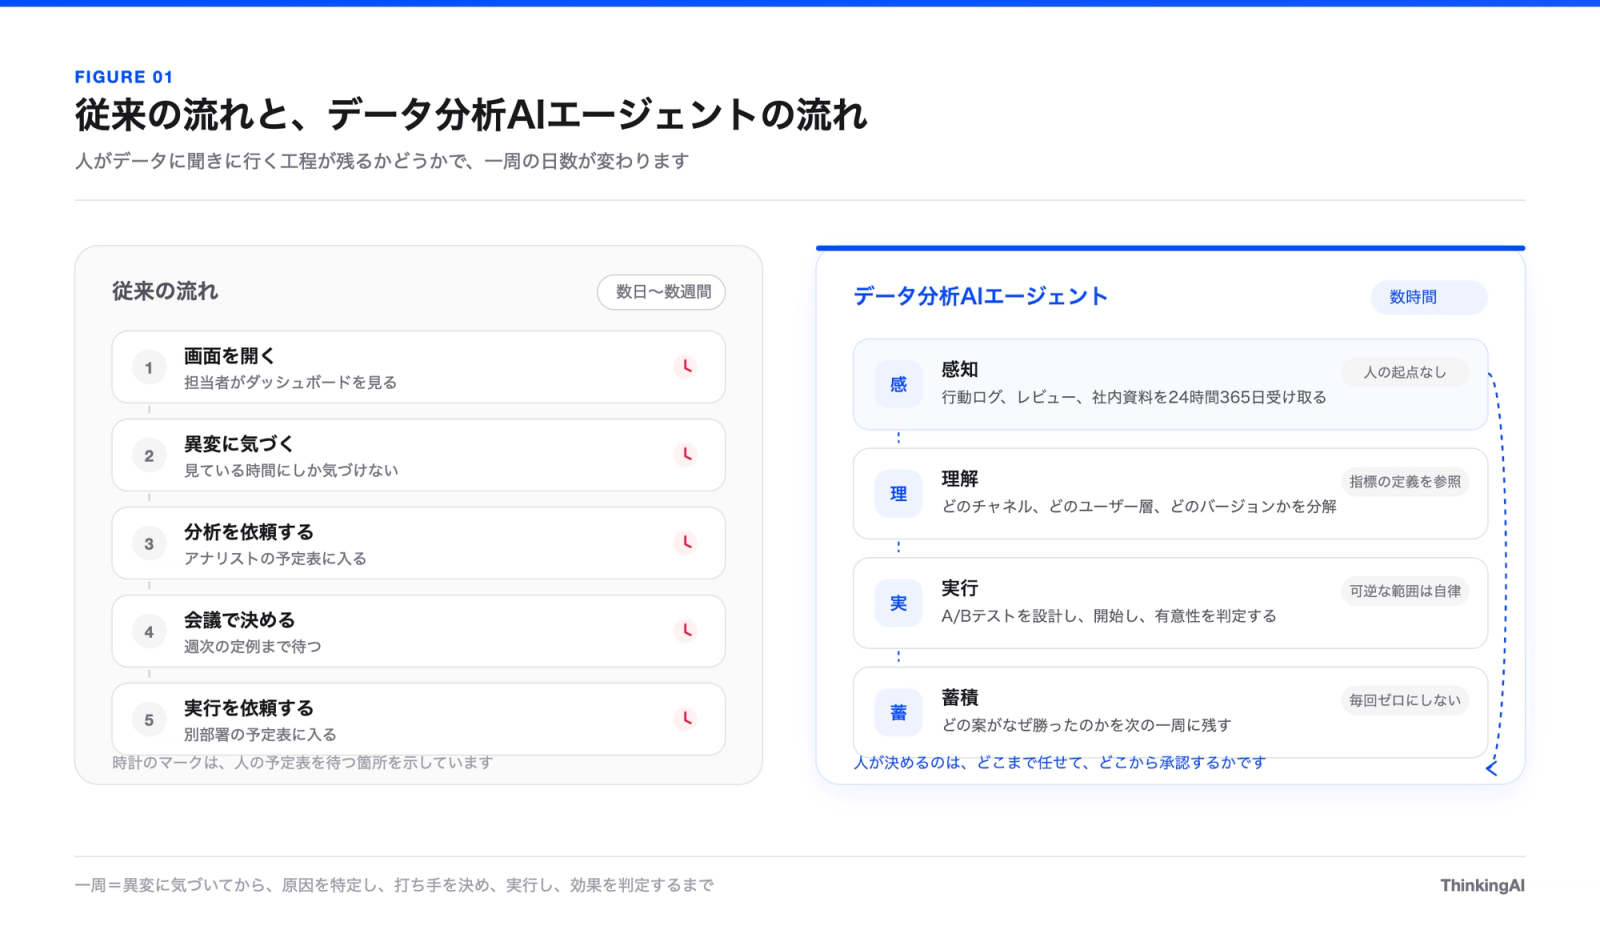Viewport: 1600px width, 934px height.
Task: Click the 感知 step title
Action: pos(960,370)
